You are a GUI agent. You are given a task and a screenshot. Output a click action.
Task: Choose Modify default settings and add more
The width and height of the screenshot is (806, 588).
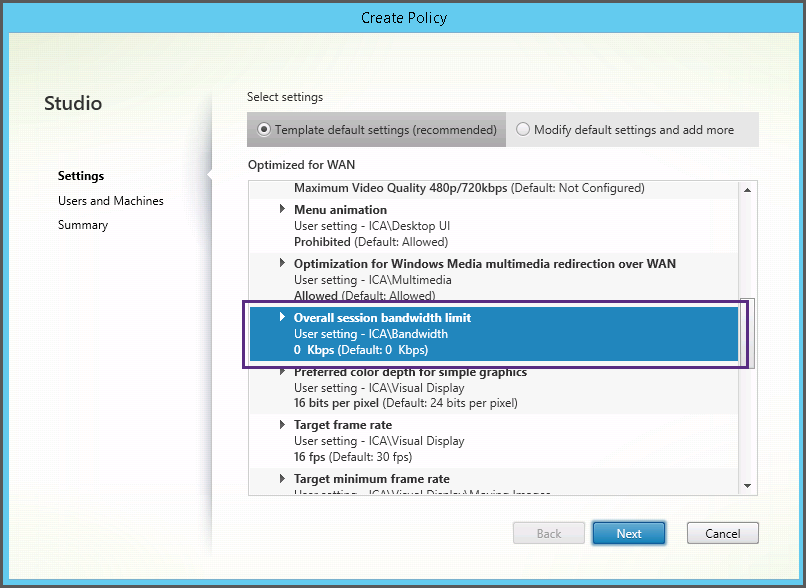(523, 130)
